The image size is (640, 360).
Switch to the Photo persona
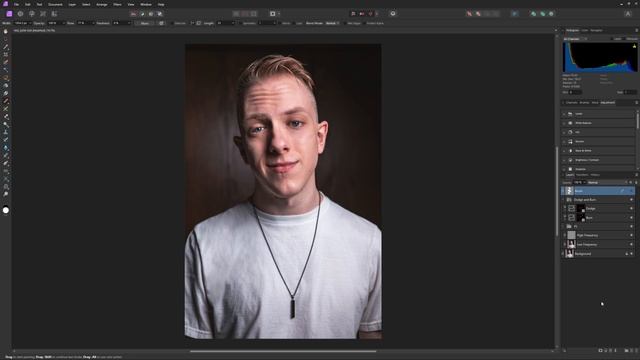pyautogui.click(x=9, y=13)
